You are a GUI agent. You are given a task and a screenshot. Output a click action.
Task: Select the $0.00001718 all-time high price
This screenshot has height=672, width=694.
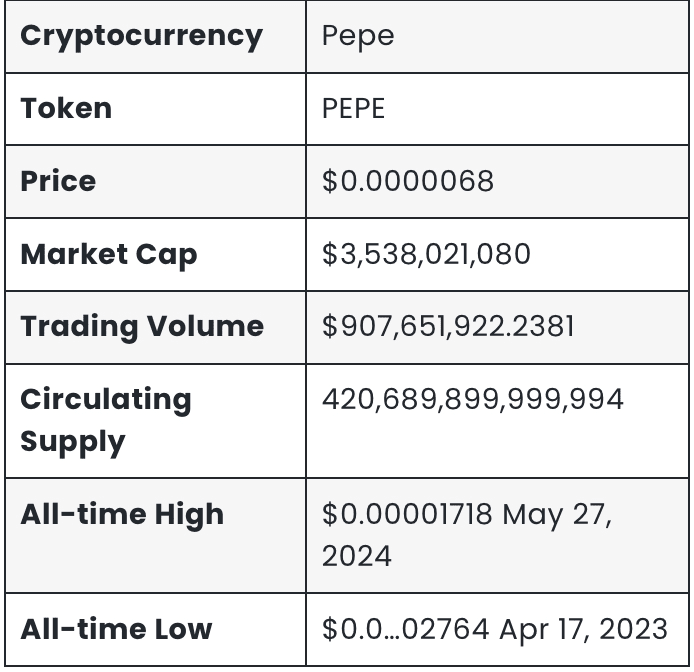pos(407,514)
